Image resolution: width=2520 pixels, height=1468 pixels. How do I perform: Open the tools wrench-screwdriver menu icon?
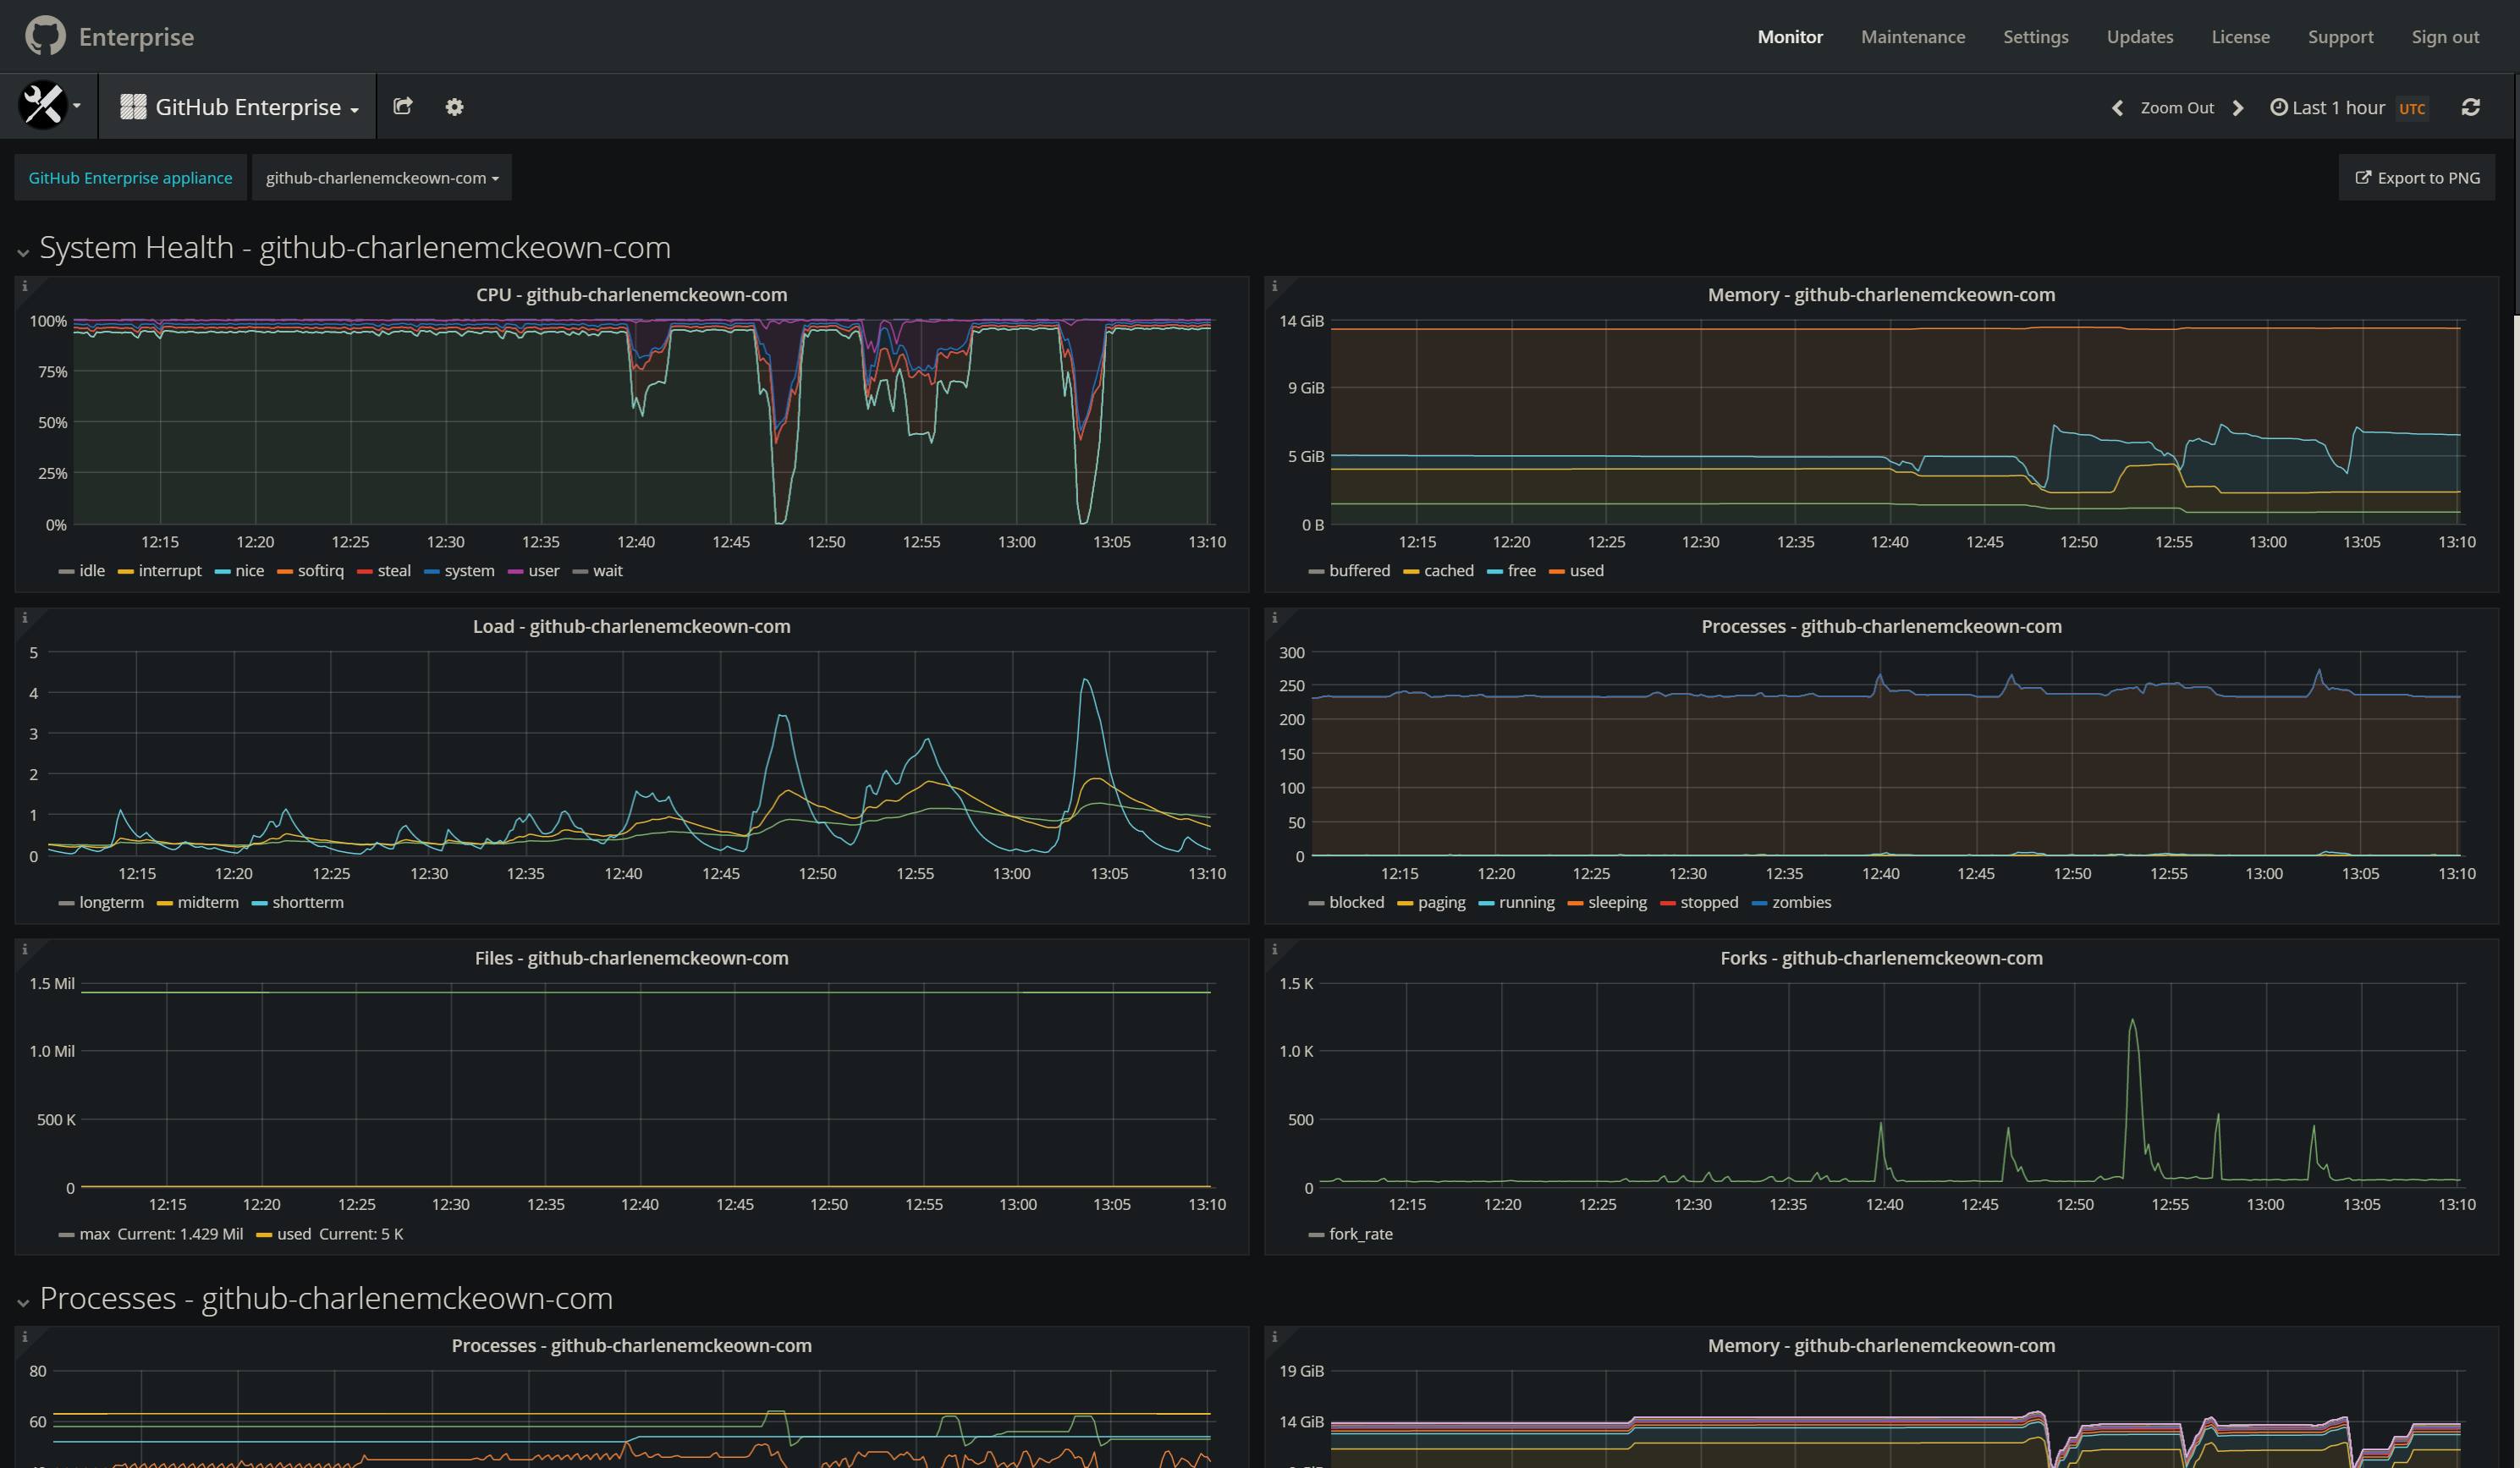coord(43,105)
